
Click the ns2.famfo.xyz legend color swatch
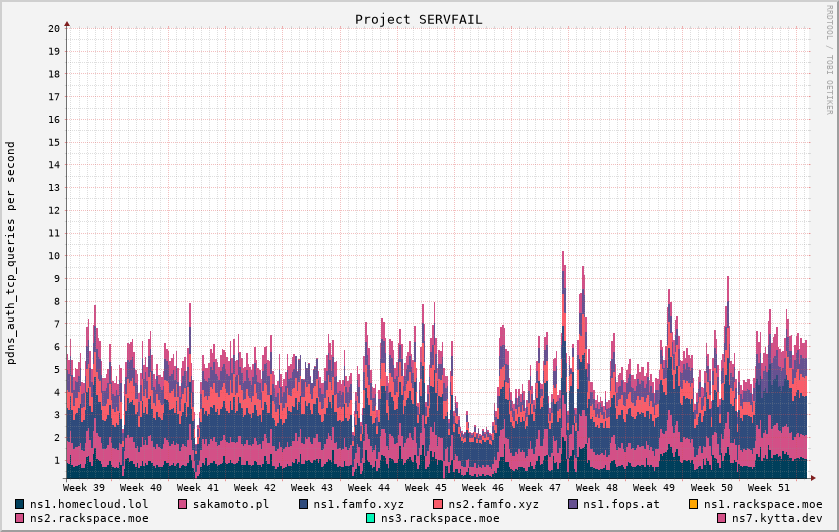[438, 504]
